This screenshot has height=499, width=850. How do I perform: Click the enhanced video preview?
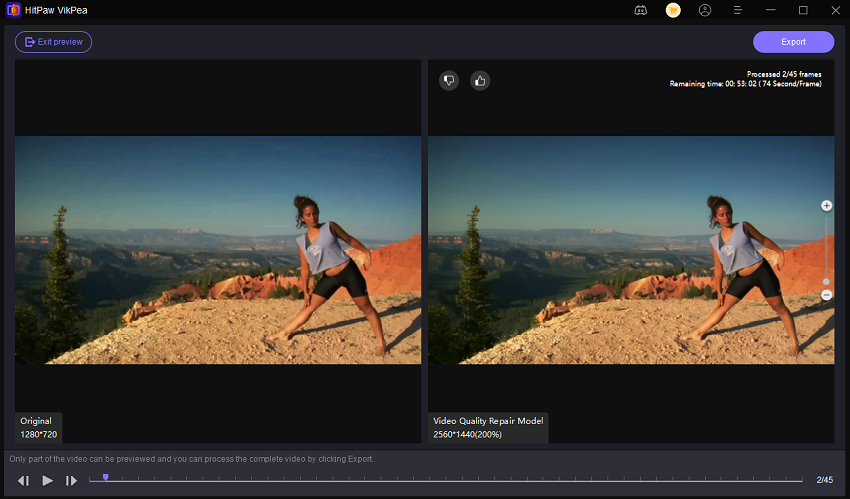631,250
